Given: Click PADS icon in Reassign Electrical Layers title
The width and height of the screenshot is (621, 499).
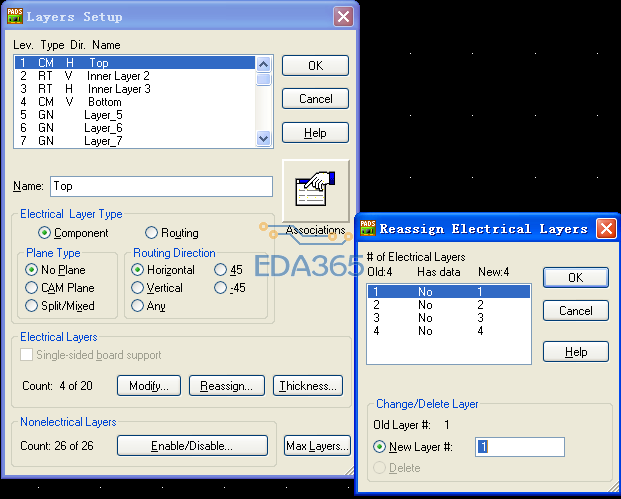Looking at the screenshot, I should (368, 228).
